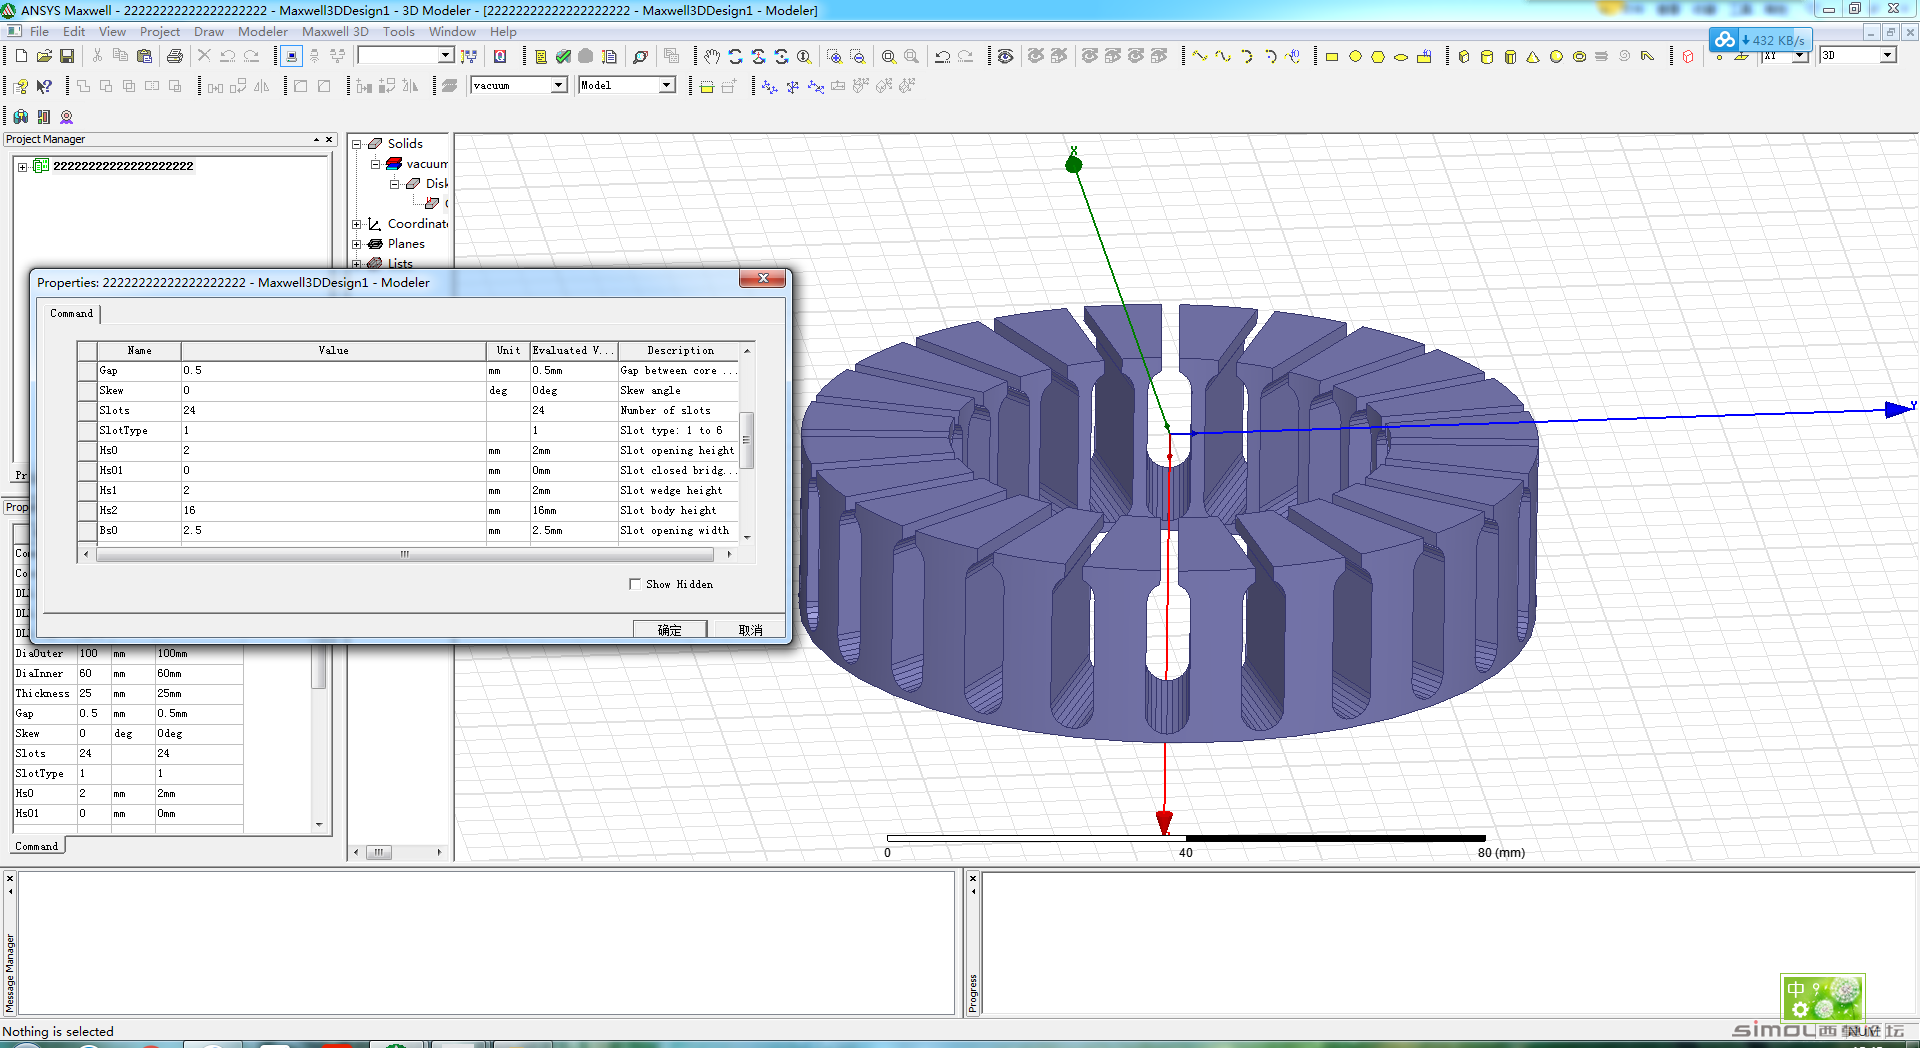
Task: Open the Tools menu
Action: tap(398, 32)
